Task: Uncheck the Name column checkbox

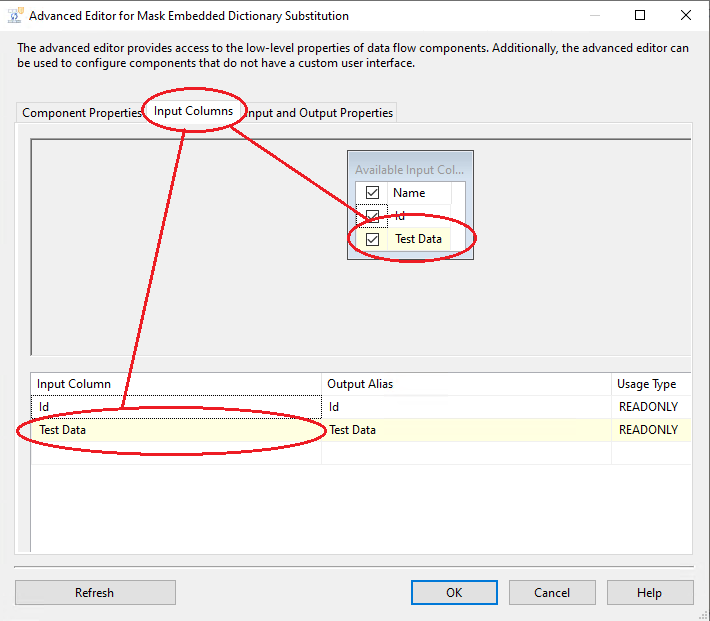Action: tap(372, 193)
